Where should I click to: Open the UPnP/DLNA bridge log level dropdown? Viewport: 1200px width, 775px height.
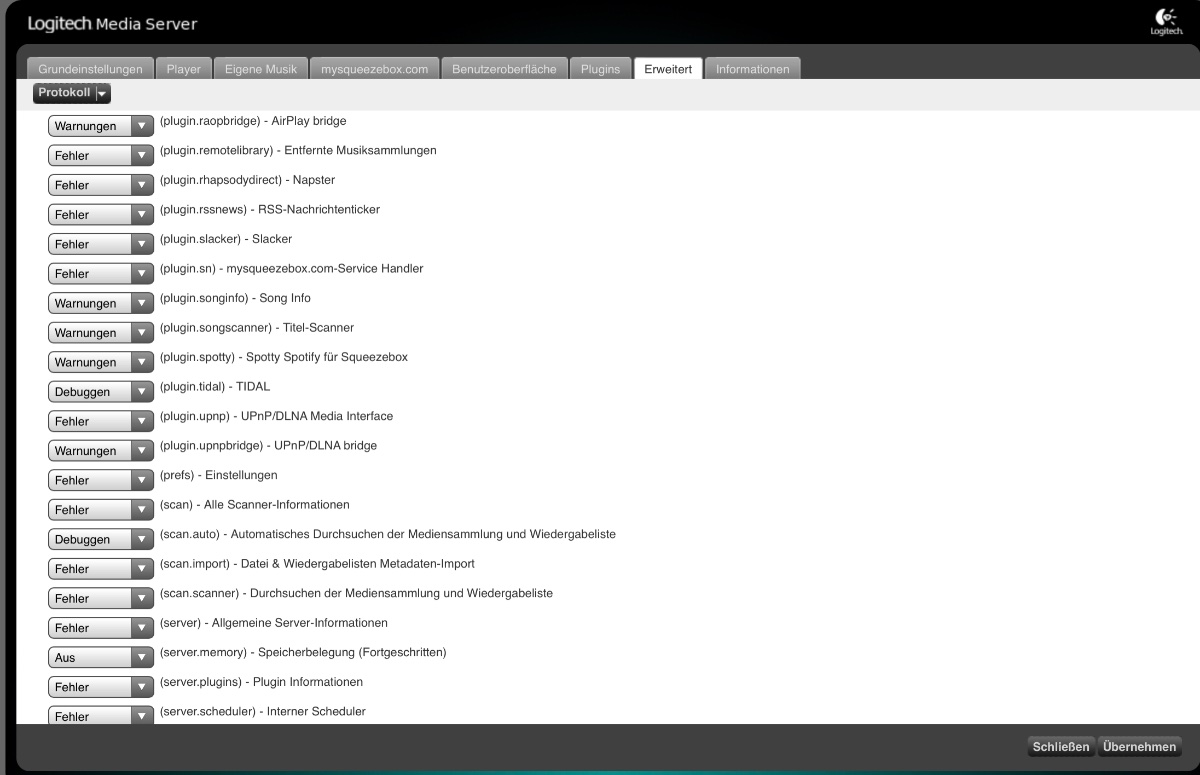(100, 451)
